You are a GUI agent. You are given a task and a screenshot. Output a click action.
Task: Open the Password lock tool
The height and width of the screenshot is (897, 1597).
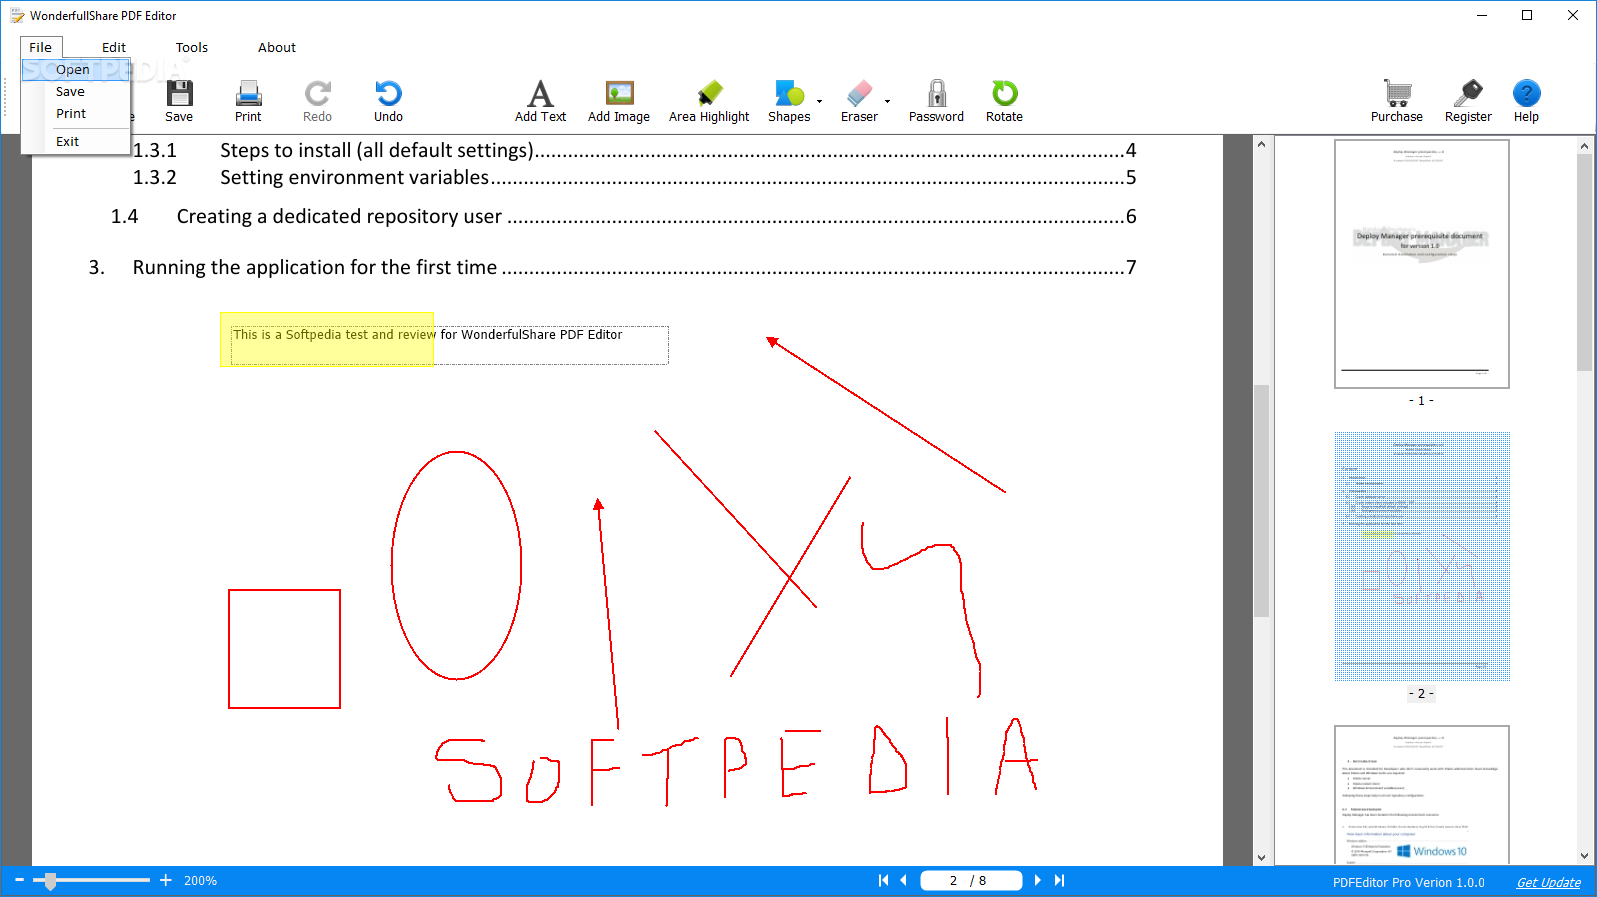pos(936,101)
